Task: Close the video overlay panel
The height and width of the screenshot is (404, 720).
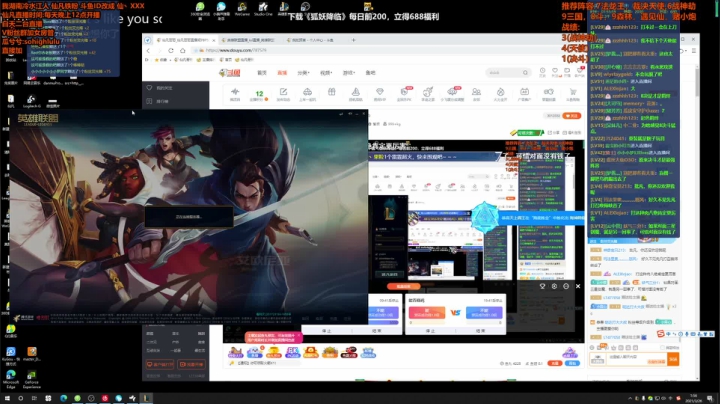Action: [x=578, y=286]
